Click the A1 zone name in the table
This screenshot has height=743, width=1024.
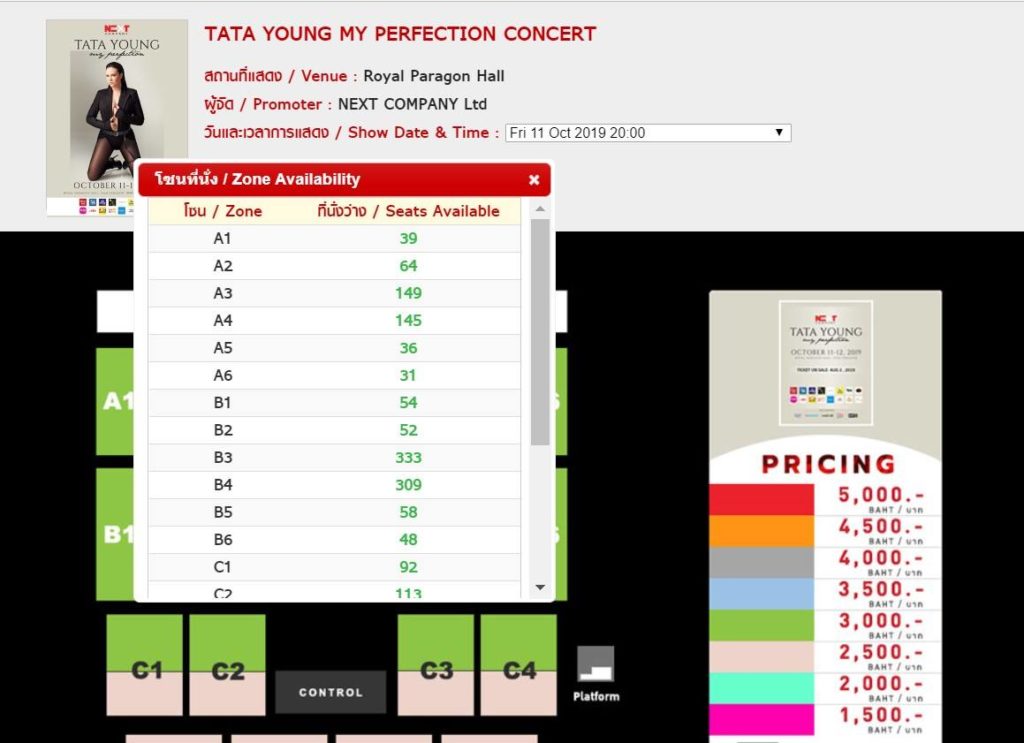point(222,238)
